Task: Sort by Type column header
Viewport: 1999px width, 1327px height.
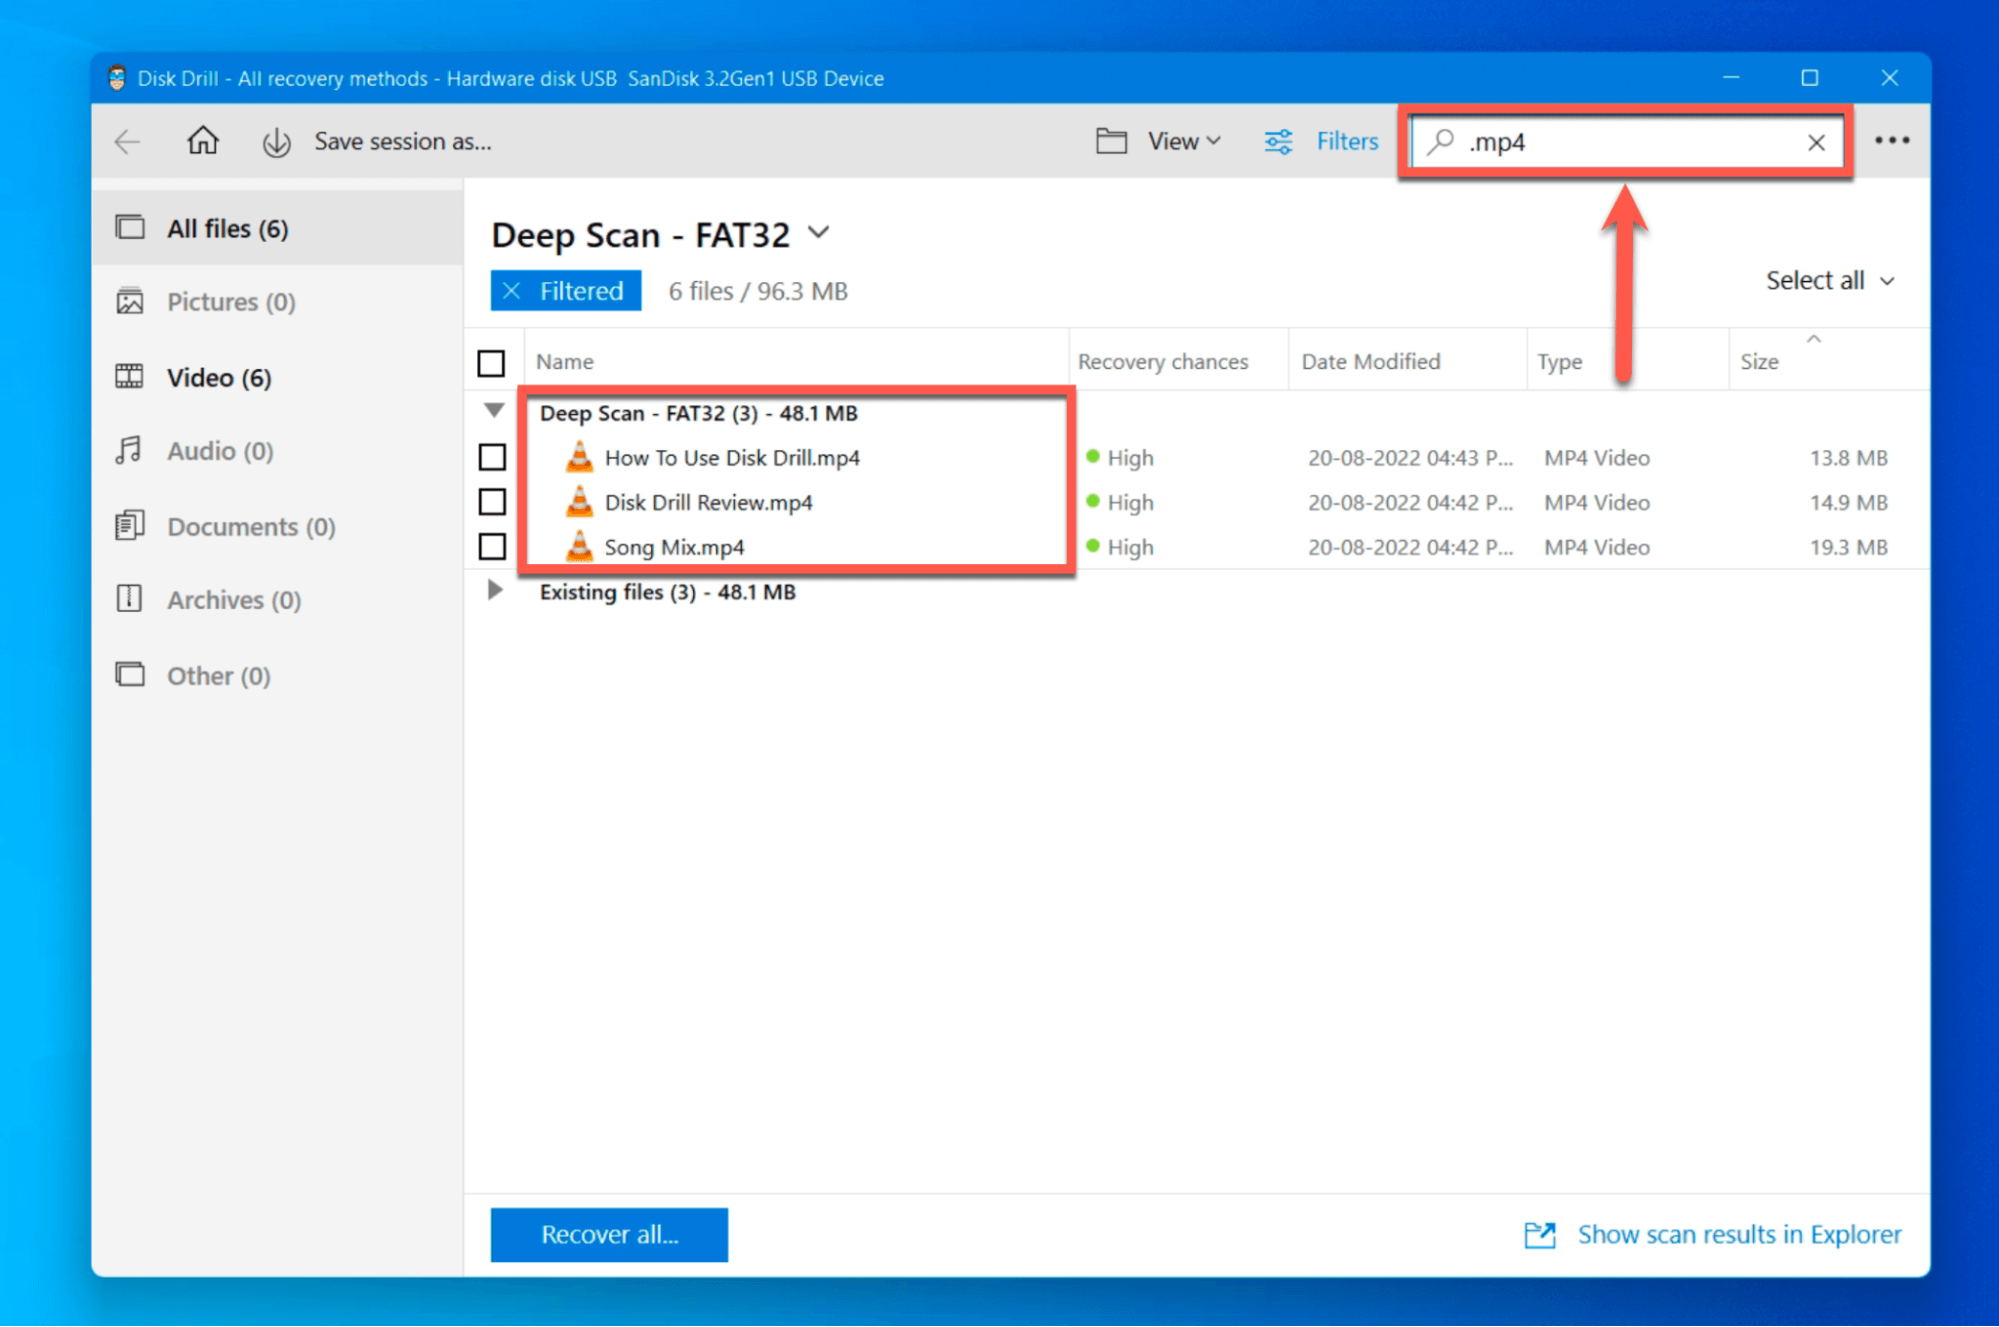Action: tap(1559, 362)
